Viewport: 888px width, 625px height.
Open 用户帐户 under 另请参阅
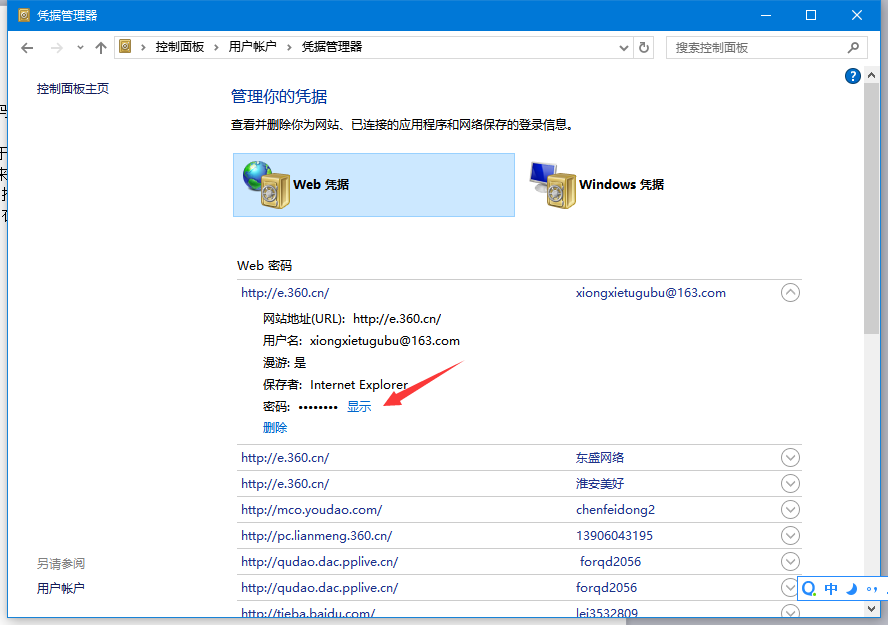point(61,588)
